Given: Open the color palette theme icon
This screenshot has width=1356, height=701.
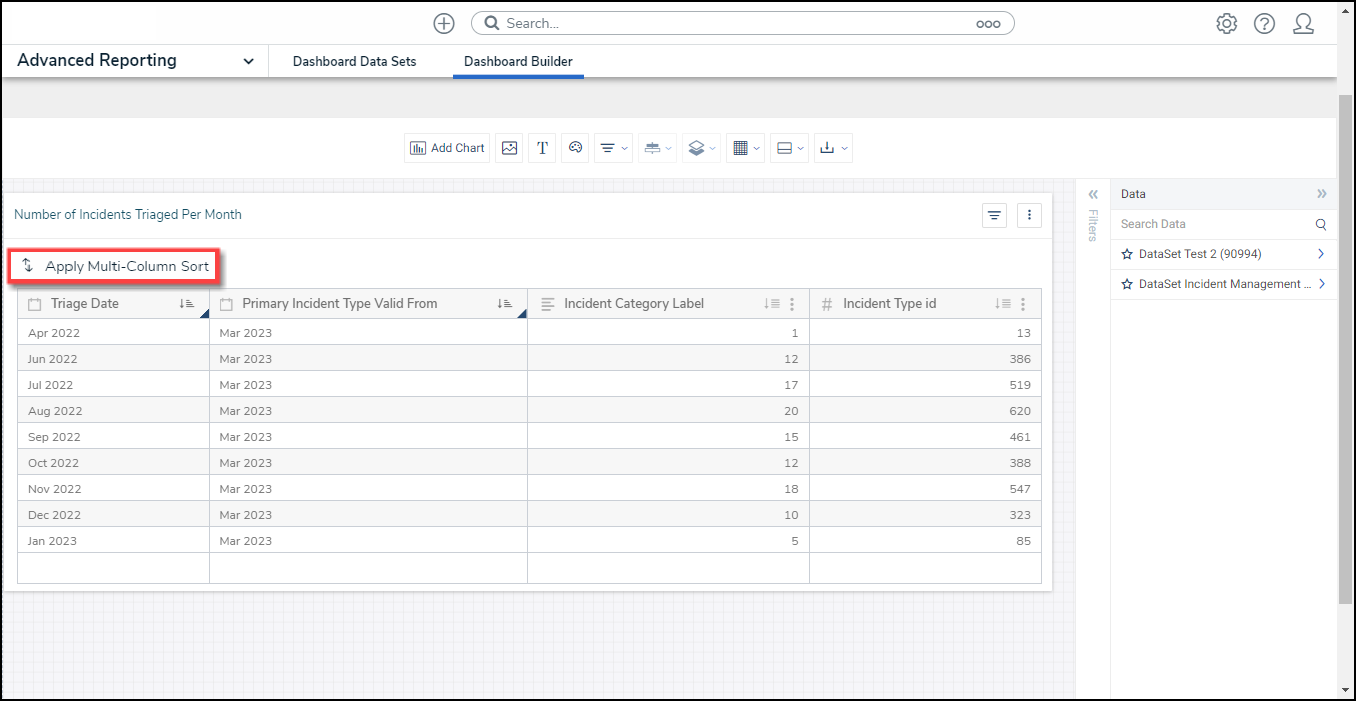Looking at the screenshot, I should [575, 148].
